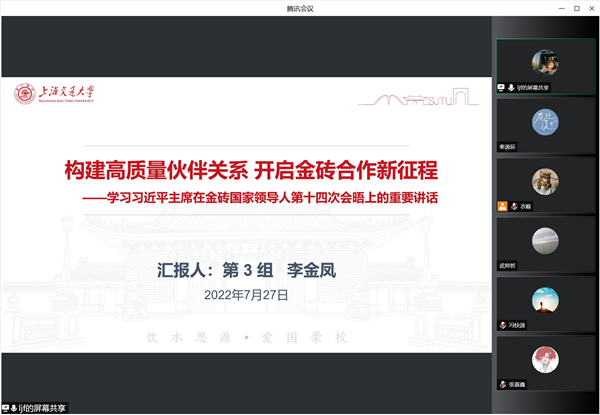Click the bottom-left screen sharing status icon
Viewport: 600px width, 415px height.
click(6, 408)
